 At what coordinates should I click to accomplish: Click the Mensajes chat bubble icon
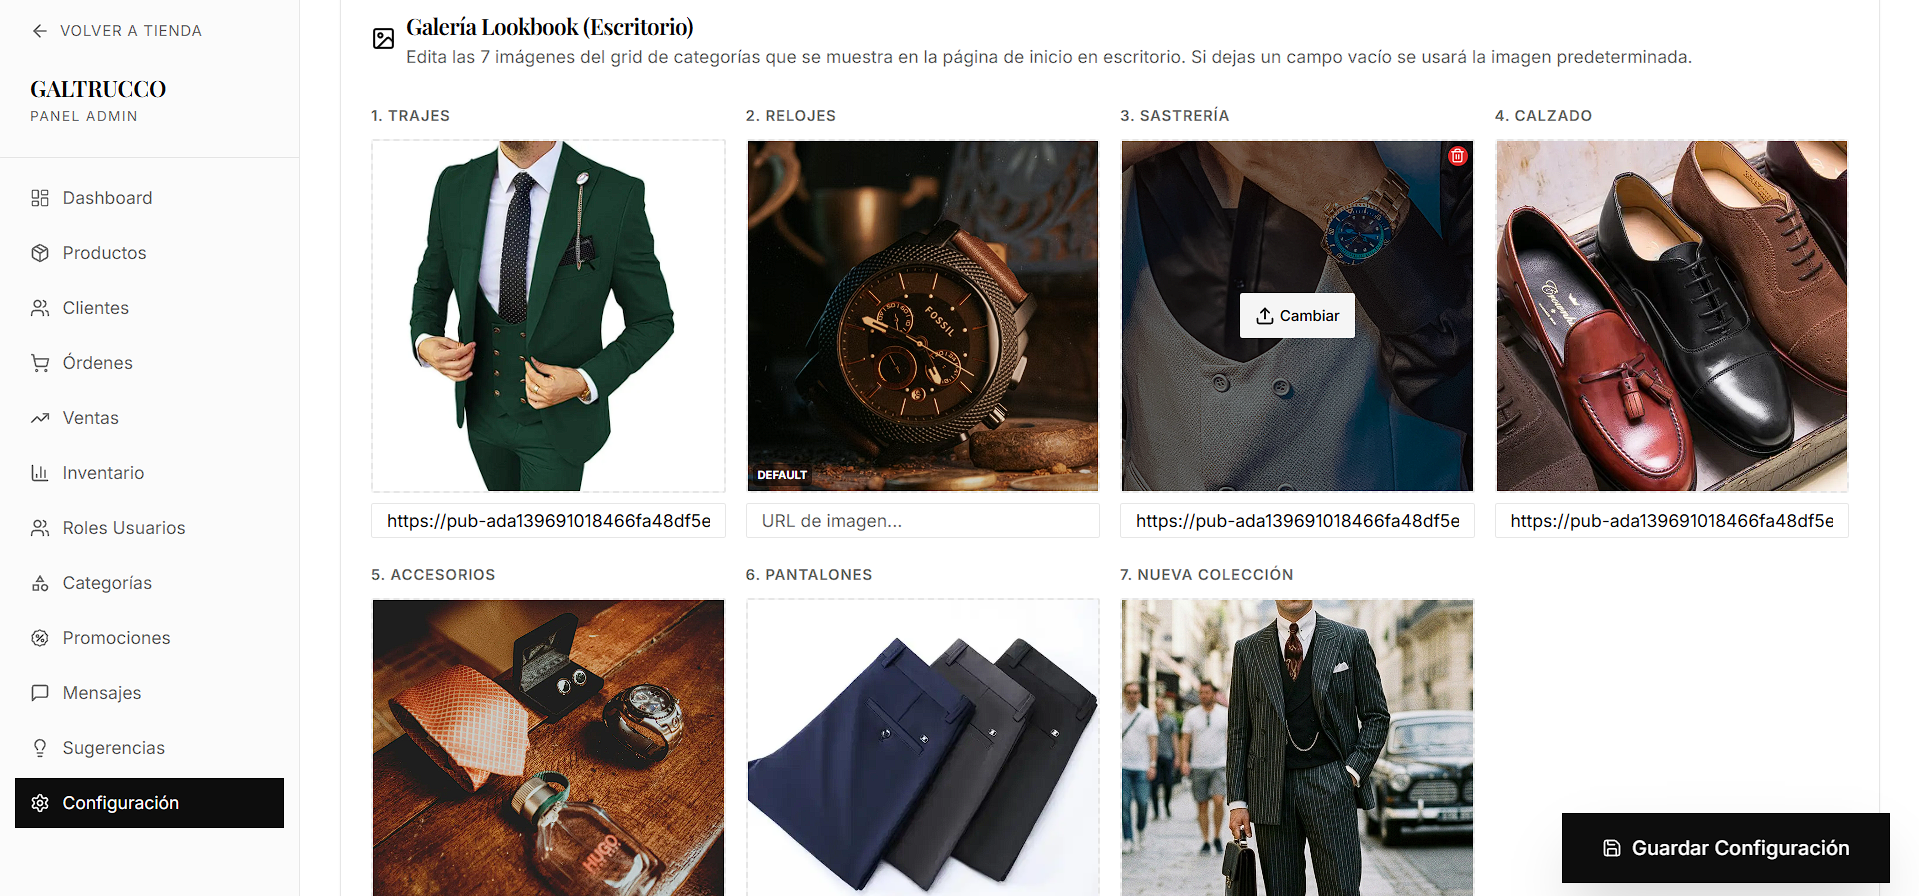click(x=40, y=693)
